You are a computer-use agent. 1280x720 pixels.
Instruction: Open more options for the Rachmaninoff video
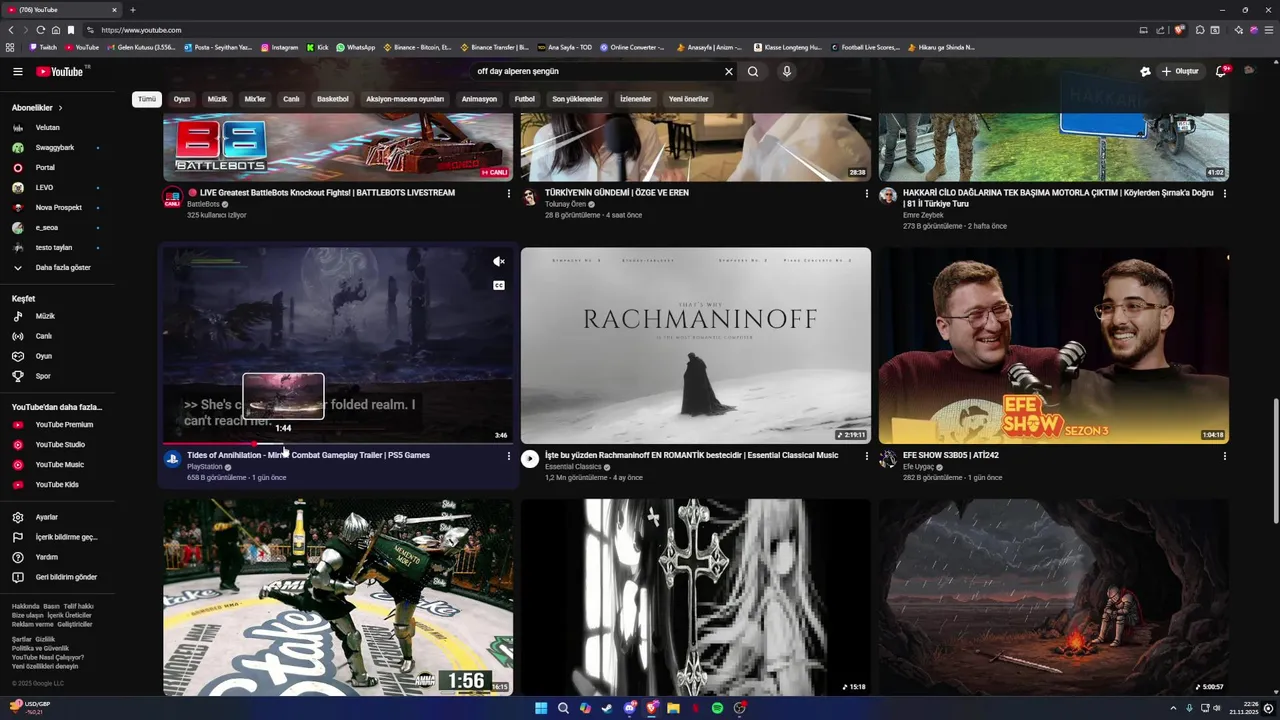[866, 456]
